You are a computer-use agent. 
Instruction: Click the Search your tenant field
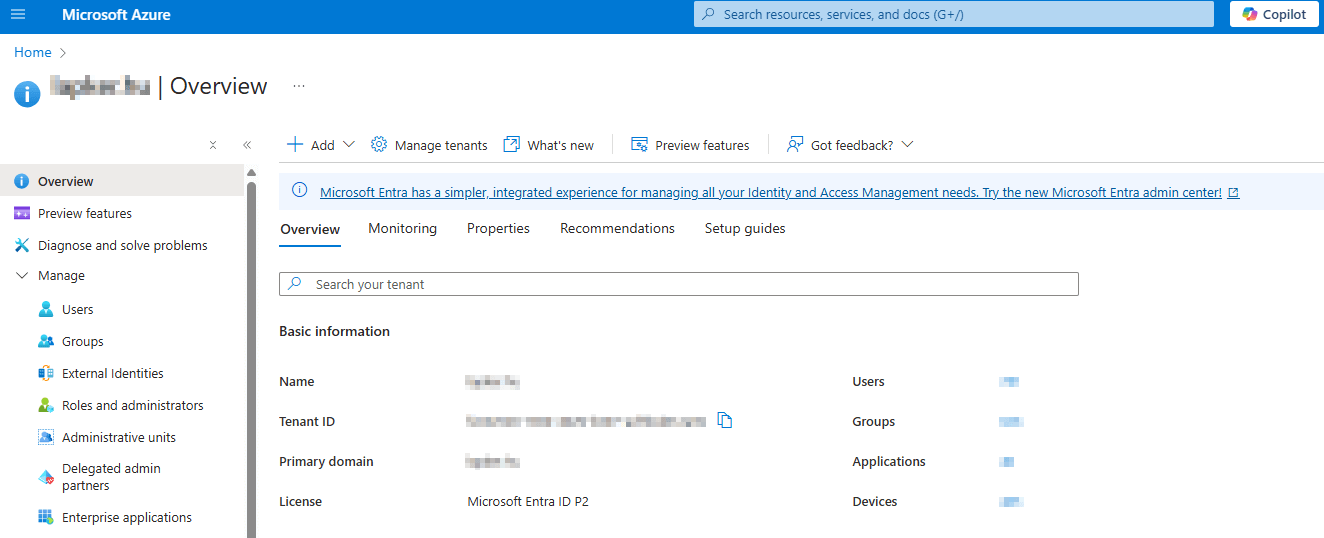[x=679, y=284]
